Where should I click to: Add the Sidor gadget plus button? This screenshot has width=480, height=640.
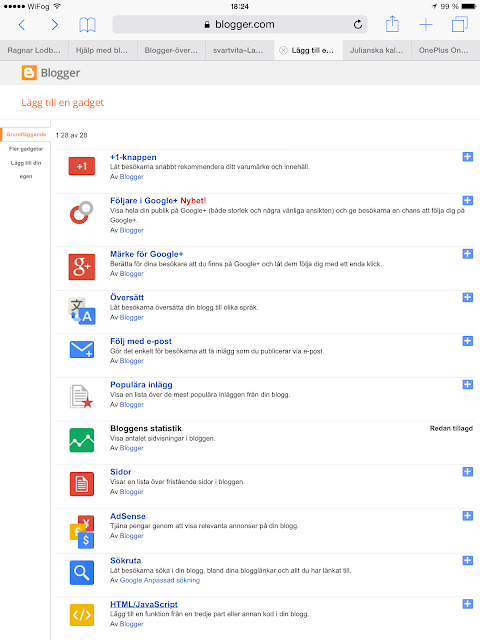pos(468,472)
